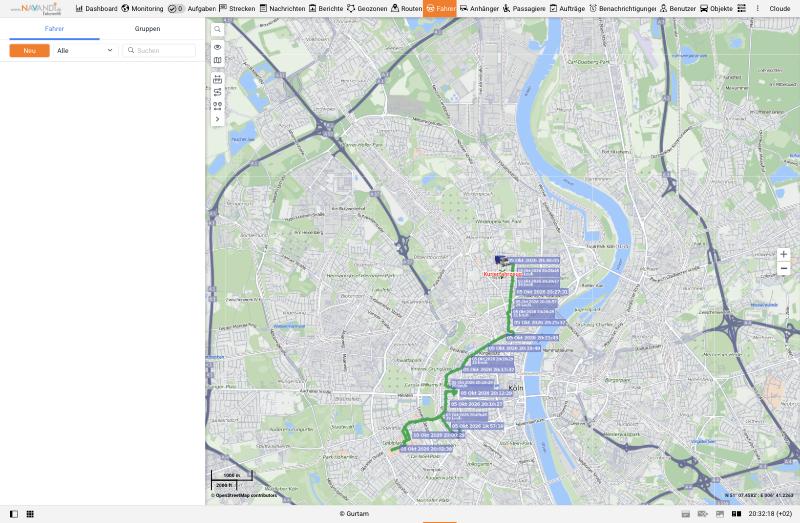
Task: Click the gray unit-arrow icon in bottom bar
Action: 703,514
